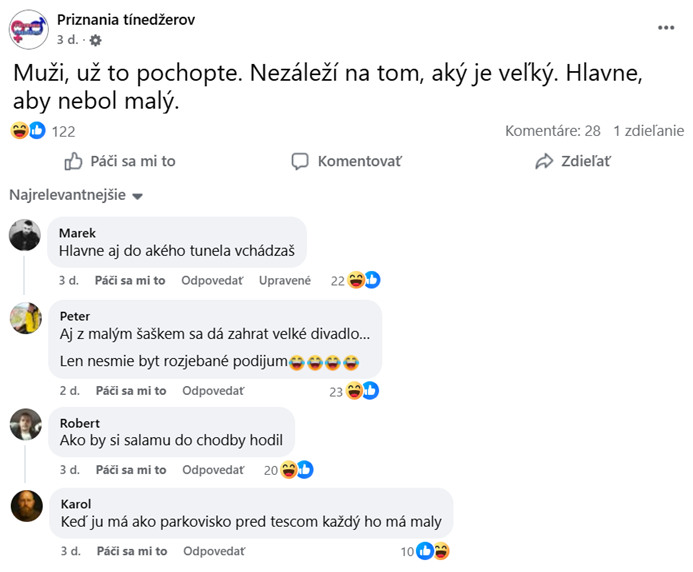Click the post's reaction emoji icons

[28, 130]
